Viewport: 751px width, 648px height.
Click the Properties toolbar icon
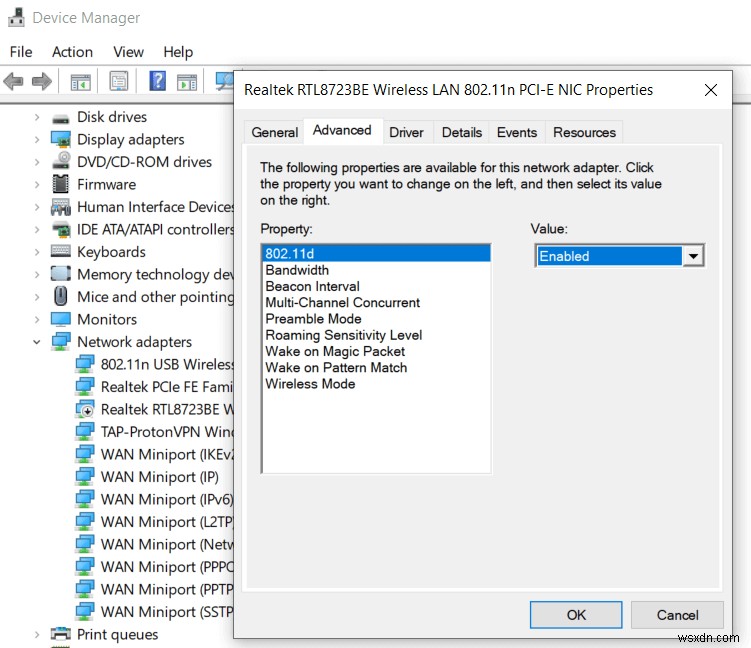(x=119, y=81)
